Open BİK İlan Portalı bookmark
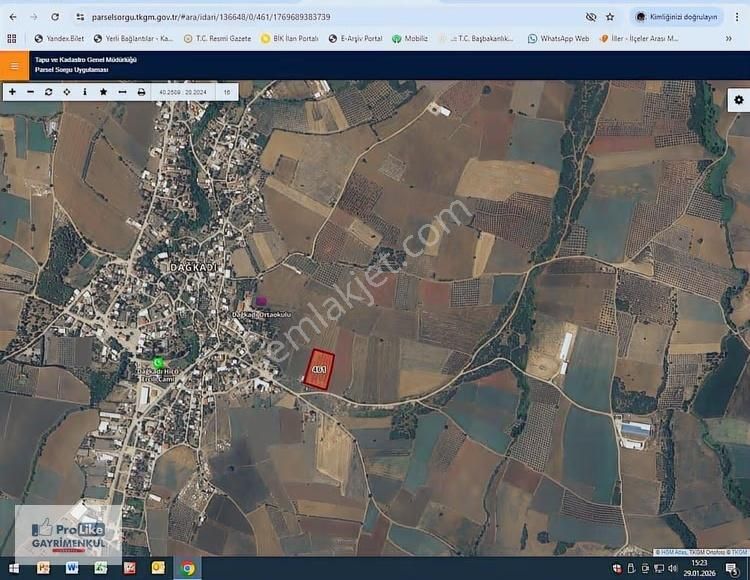Image resolution: width=750 pixels, height=580 pixels. click(x=289, y=39)
